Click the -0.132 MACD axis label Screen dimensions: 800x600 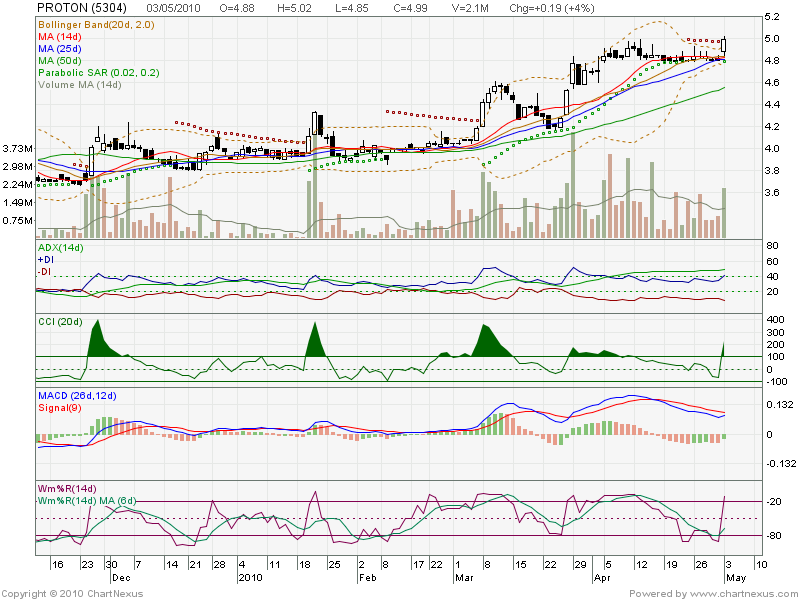[x=781, y=463]
